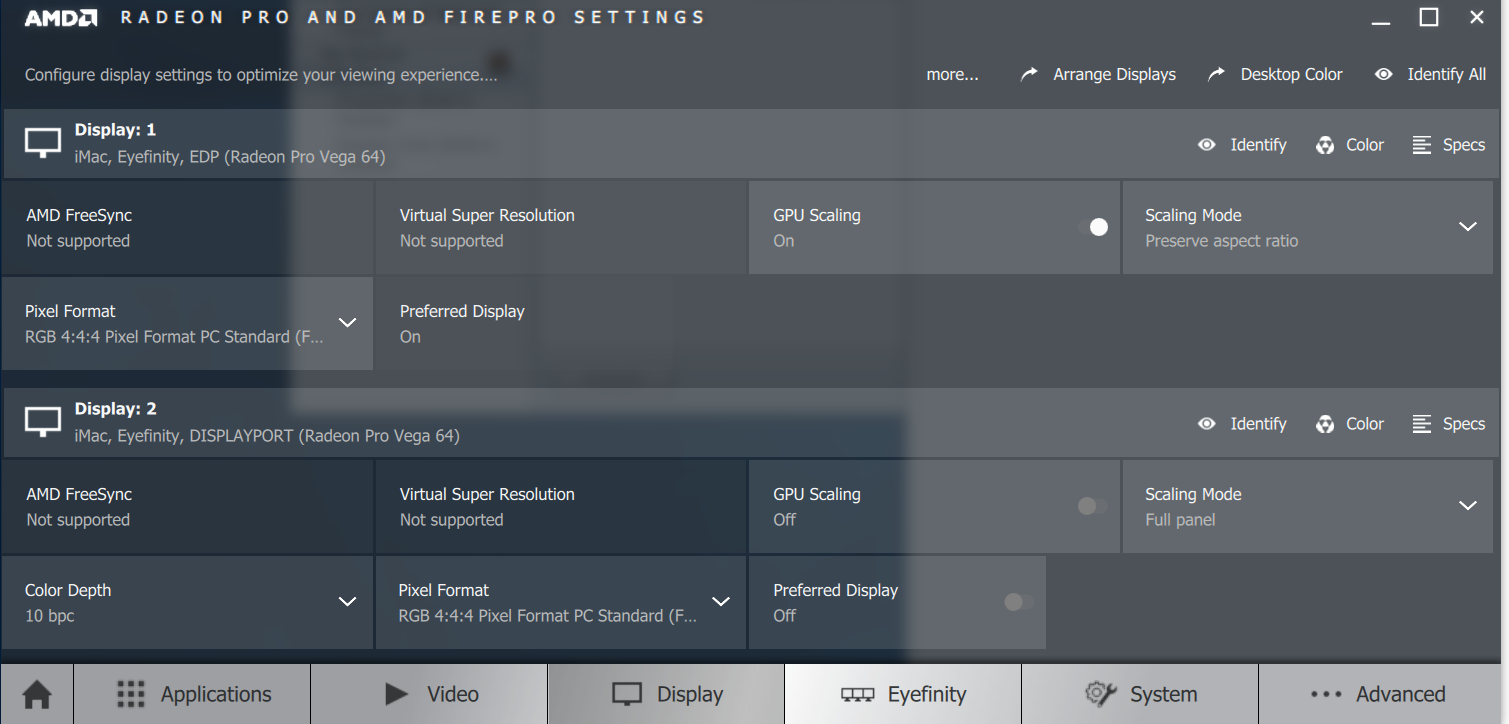Click '10 bpc' value text
1509x724 pixels.
click(x=50, y=616)
